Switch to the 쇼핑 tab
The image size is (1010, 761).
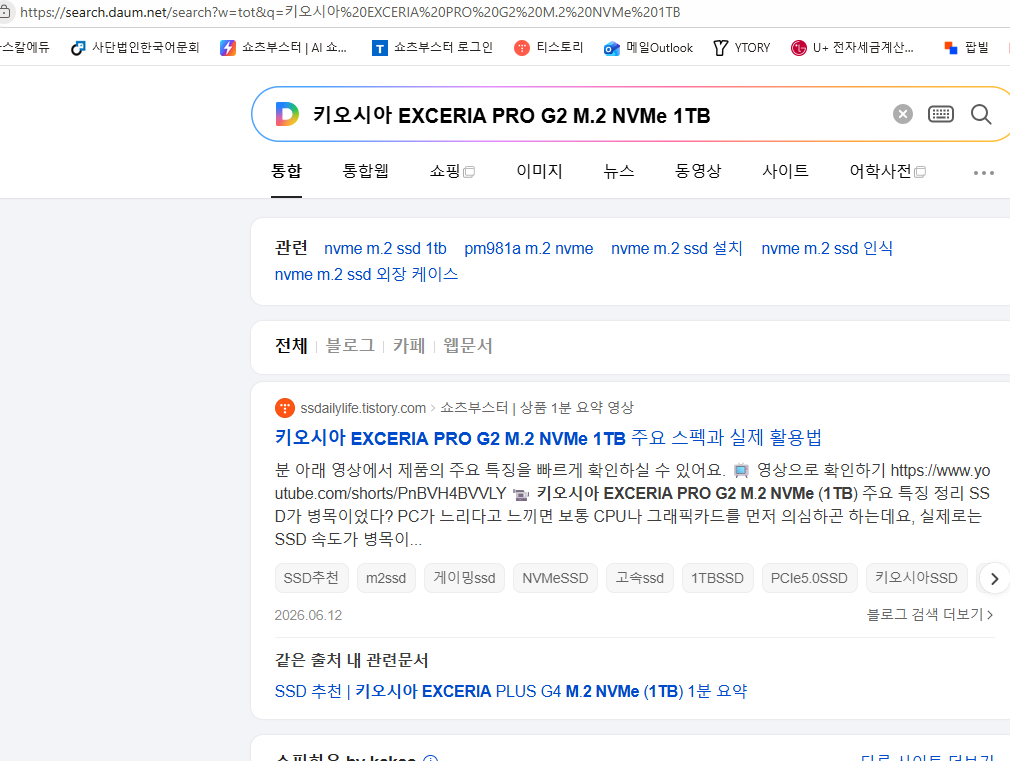(x=452, y=171)
